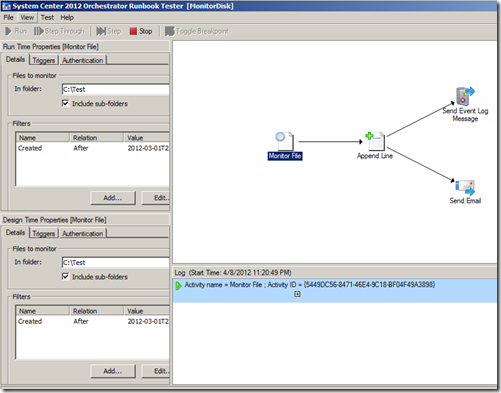Select the Append Line activity icon
The image size is (501, 393).
pyautogui.click(x=375, y=141)
